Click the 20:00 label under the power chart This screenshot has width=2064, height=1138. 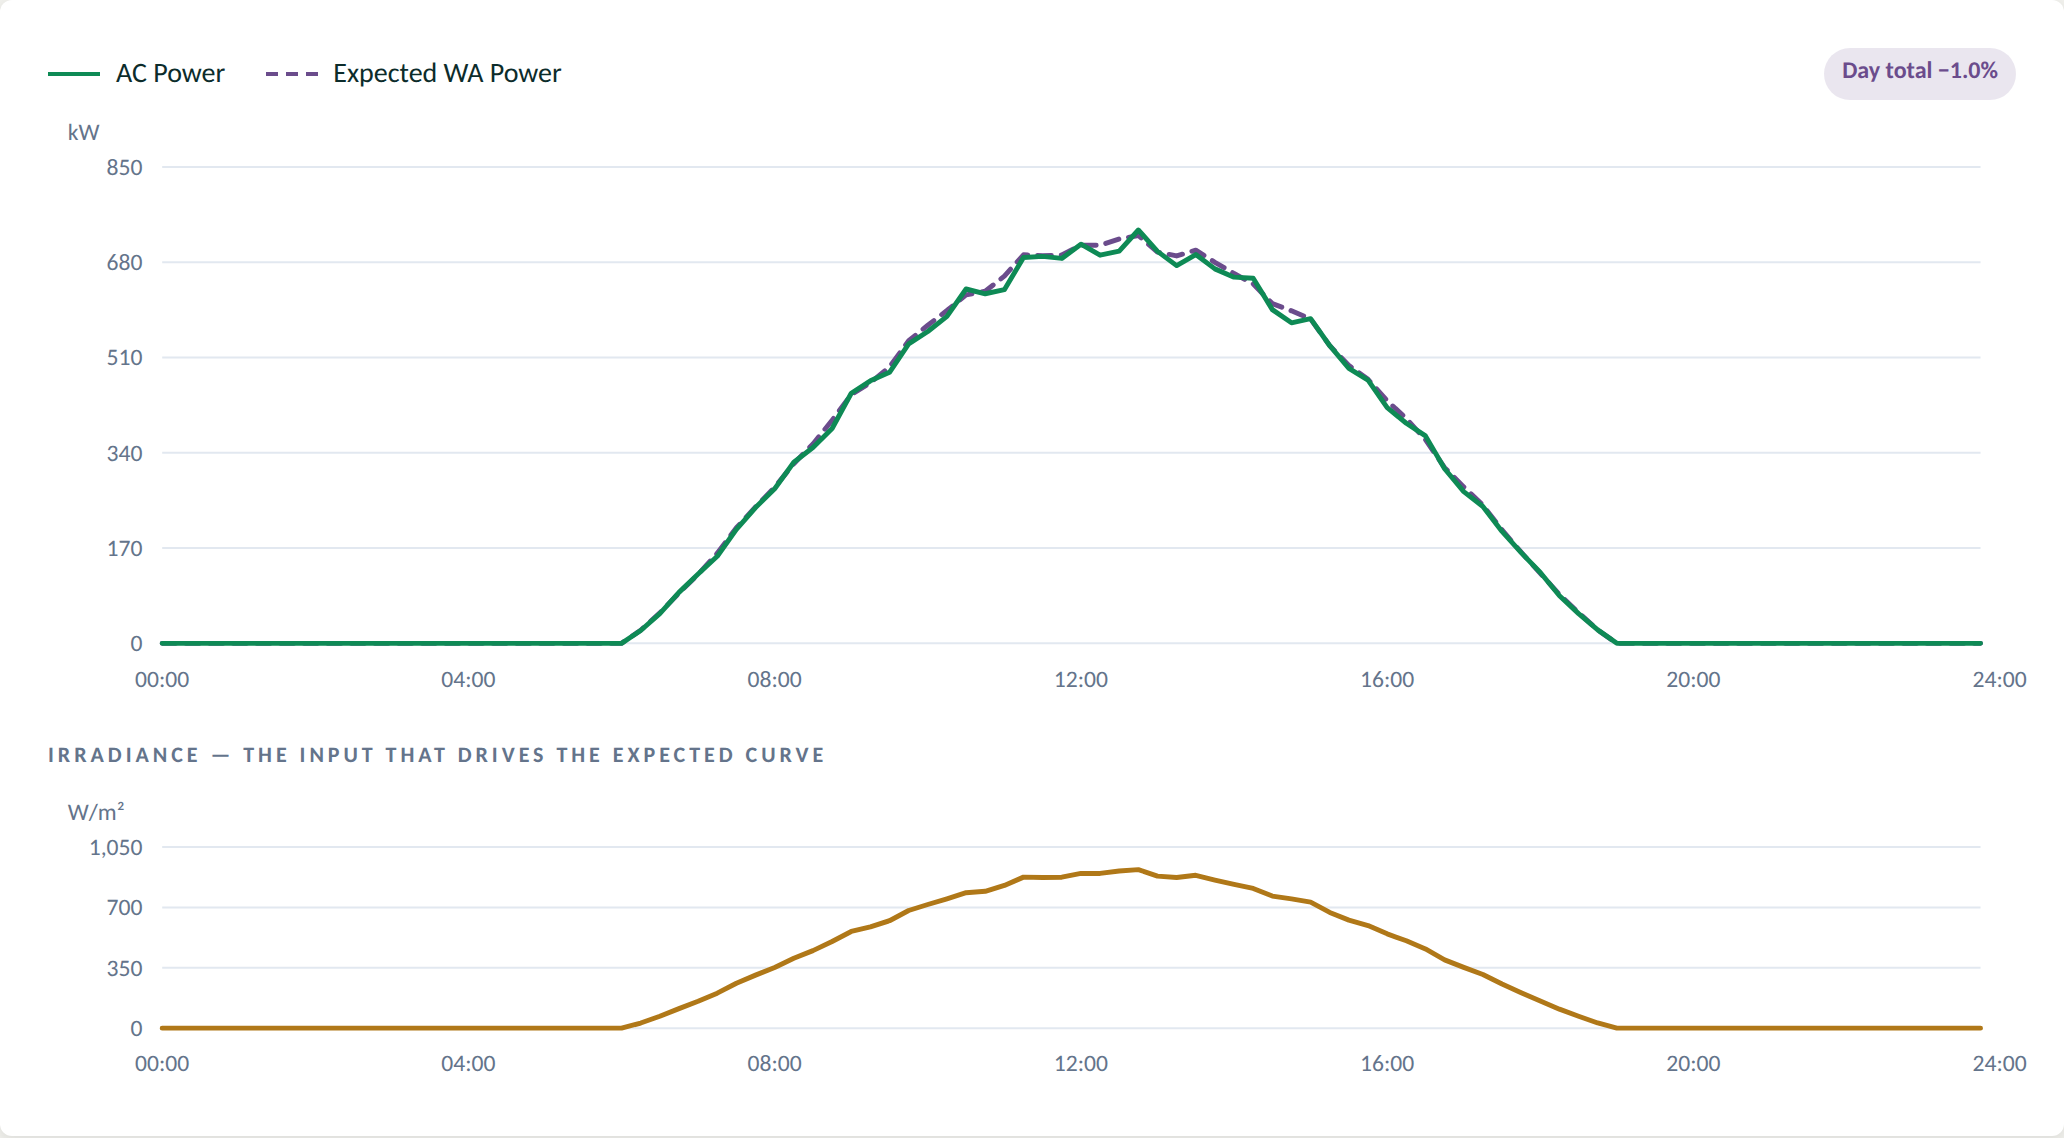1693,679
